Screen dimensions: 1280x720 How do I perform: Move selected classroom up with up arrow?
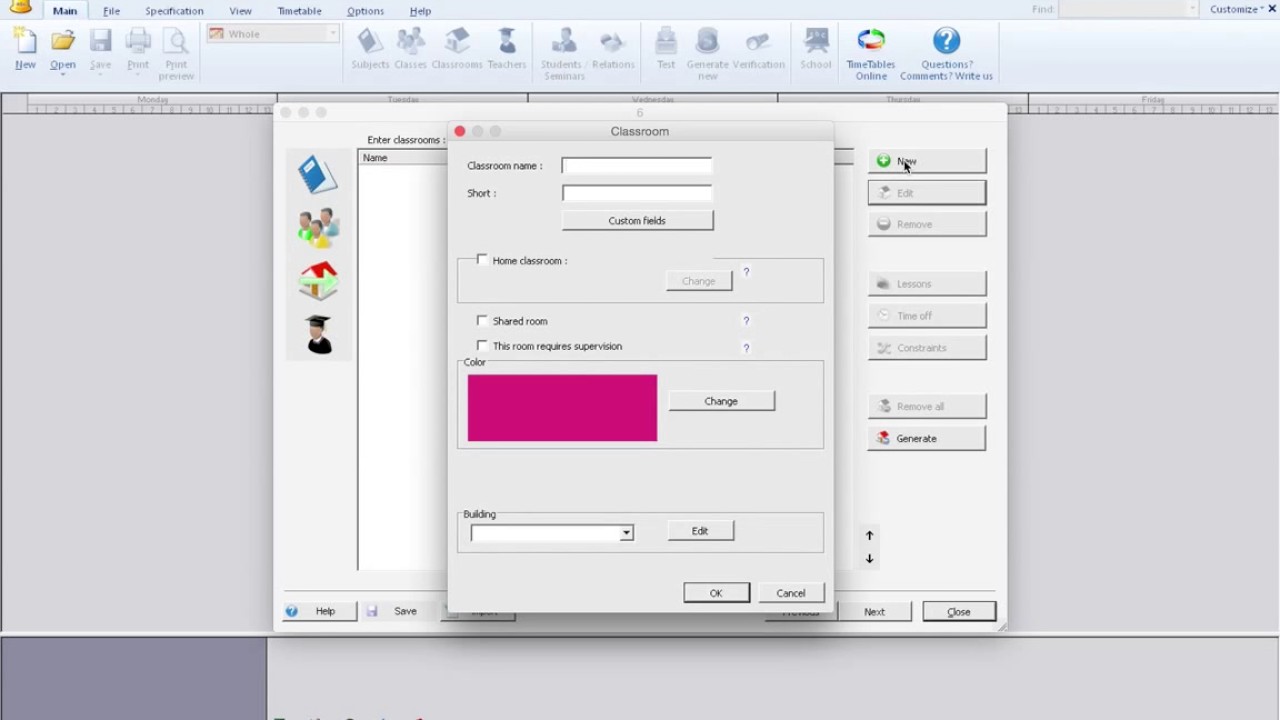[x=869, y=536]
